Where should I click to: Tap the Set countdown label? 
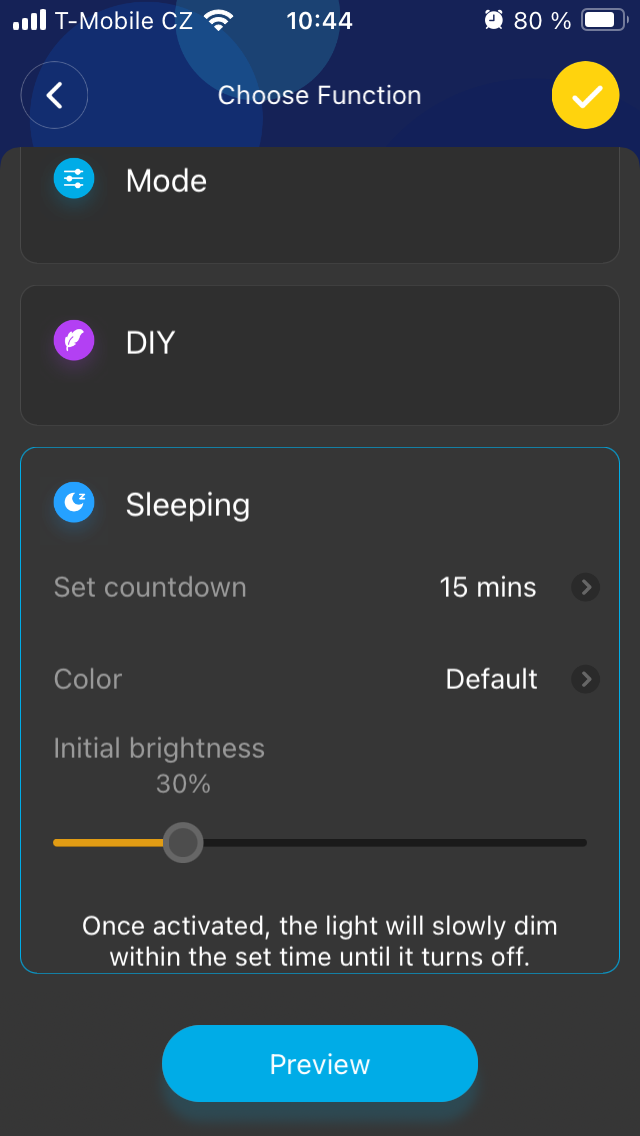[x=150, y=587]
